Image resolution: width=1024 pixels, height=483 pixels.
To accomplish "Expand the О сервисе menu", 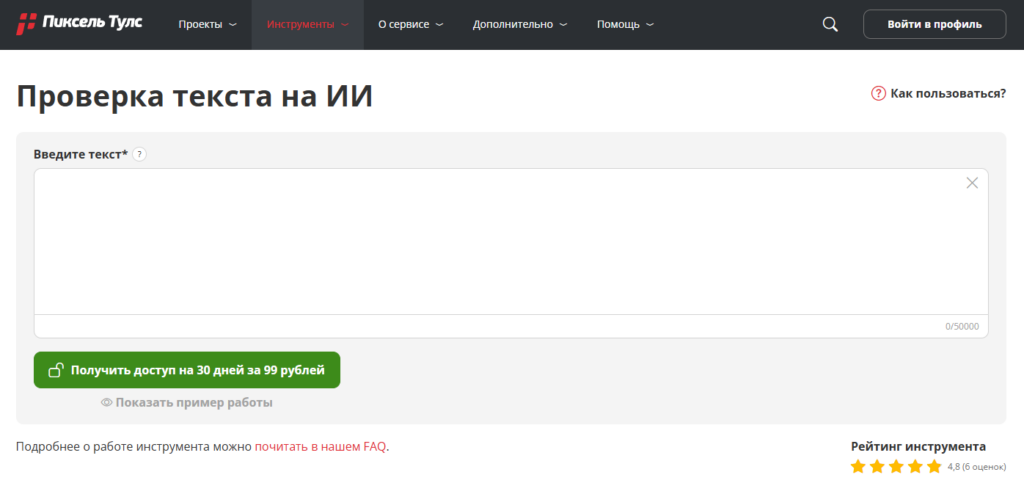I will click(411, 25).
